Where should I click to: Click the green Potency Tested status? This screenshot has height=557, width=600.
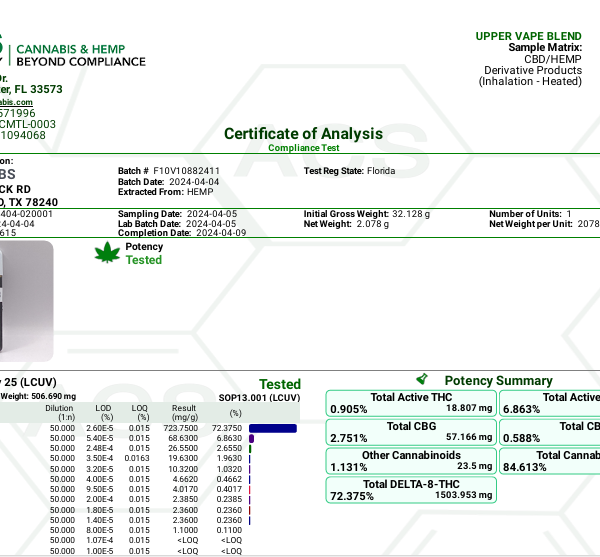(144, 260)
